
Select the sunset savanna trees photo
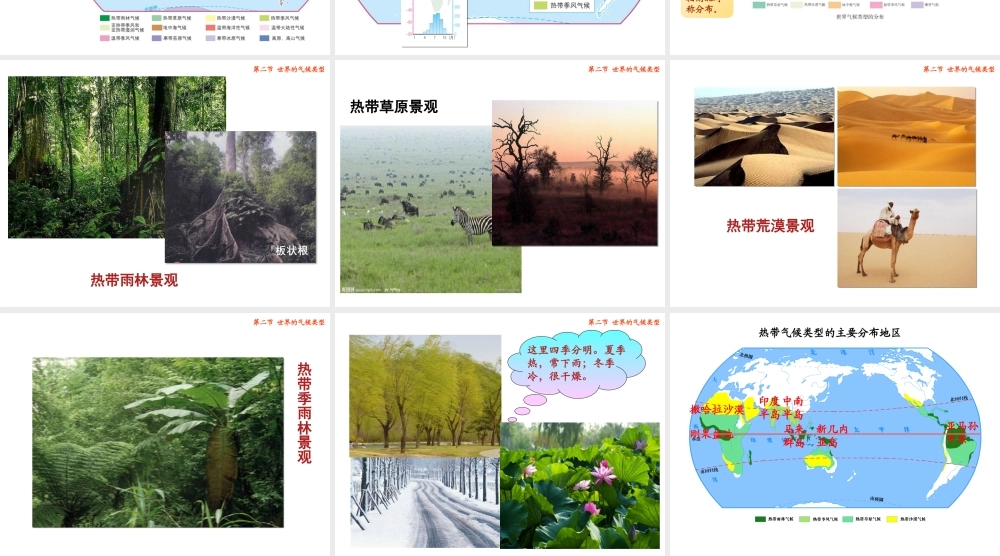point(575,173)
